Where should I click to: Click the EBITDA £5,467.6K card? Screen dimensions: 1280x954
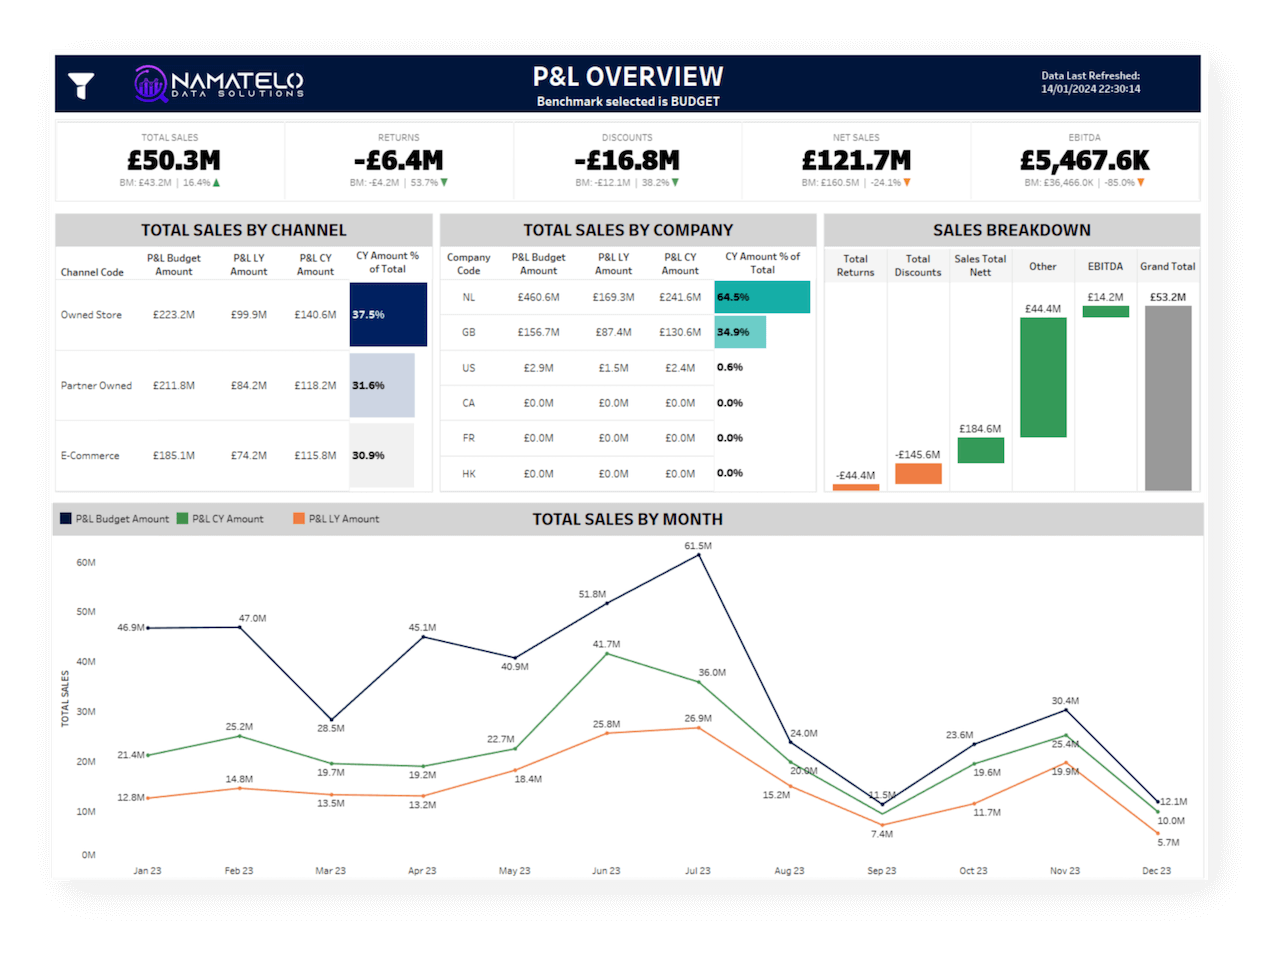1085,161
